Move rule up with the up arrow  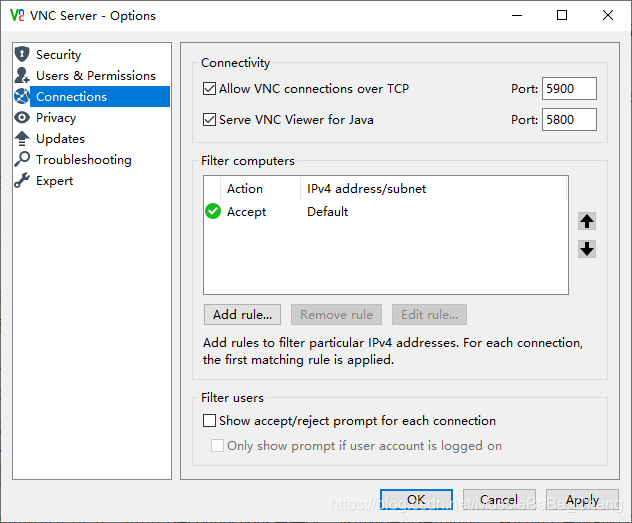[586, 221]
